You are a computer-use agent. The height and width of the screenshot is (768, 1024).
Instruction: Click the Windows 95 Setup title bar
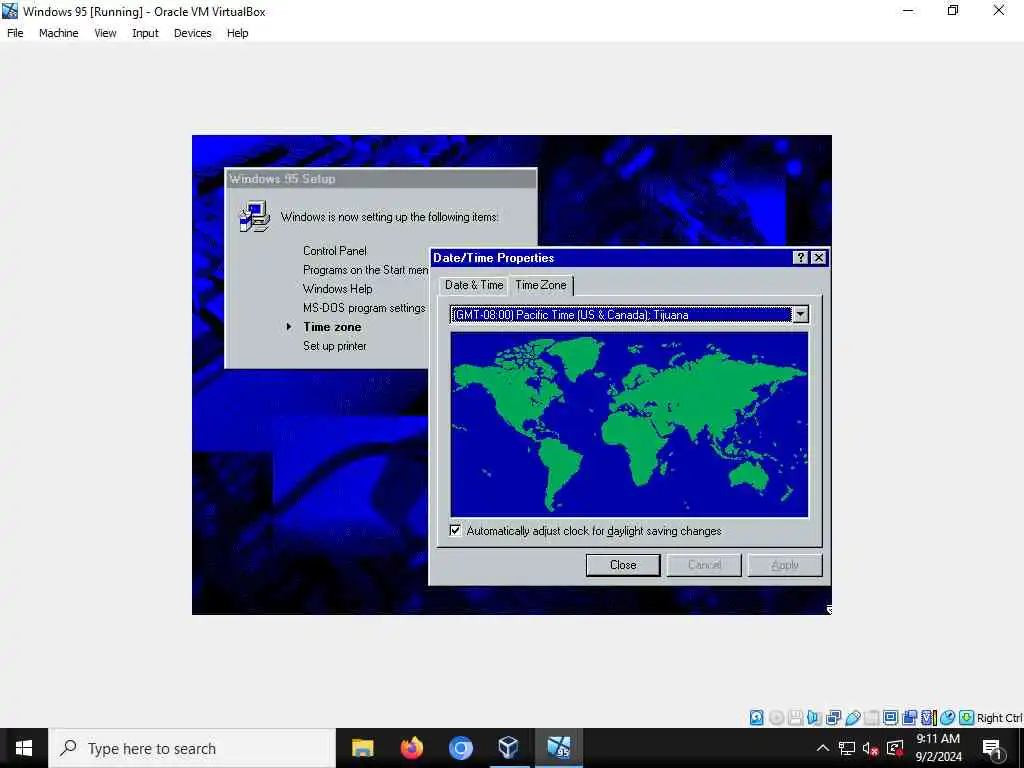click(381, 179)
